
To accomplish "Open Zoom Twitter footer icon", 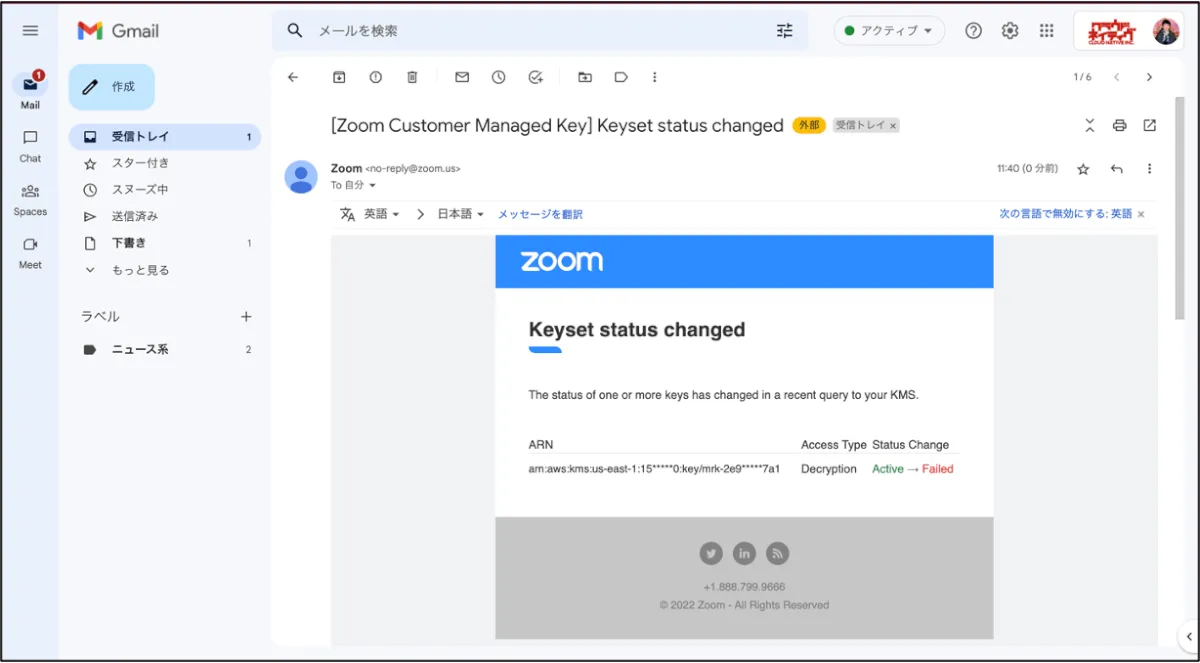I will click(711, 553).
